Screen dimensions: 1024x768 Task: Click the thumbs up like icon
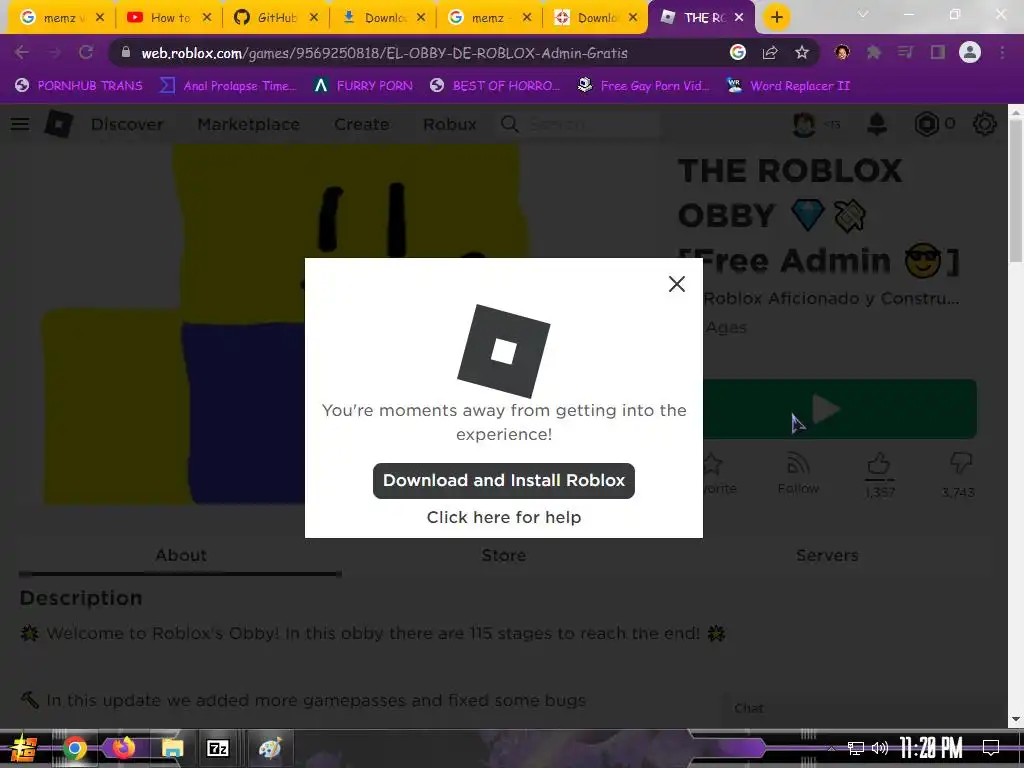click(x=879, y=464)
